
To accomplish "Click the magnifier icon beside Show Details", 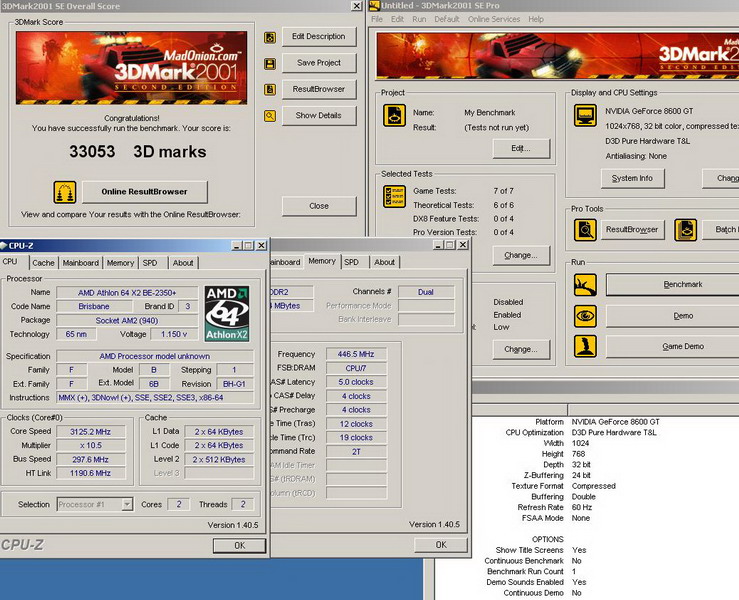I will pyautogui.click(x=270, y=115).
